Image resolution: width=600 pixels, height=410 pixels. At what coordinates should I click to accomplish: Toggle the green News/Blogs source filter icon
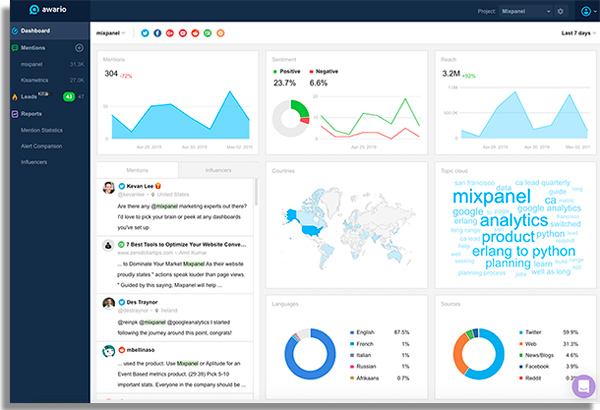pos(207,33)
